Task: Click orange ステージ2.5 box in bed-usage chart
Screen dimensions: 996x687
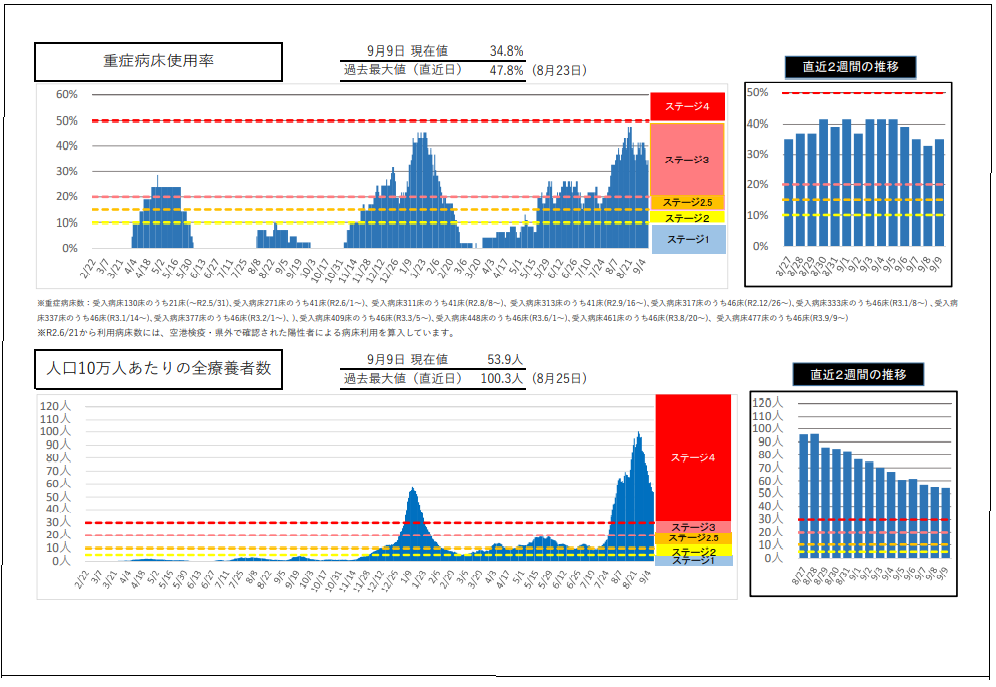Action: [686, 203]
